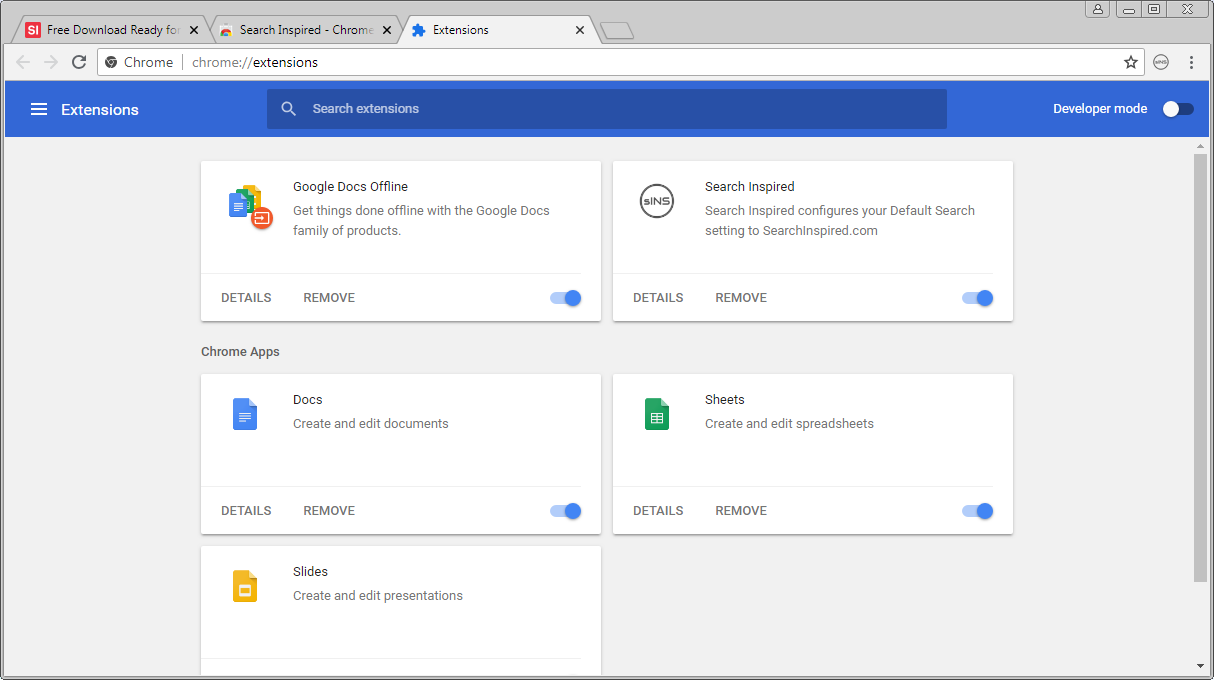Click the 'Create and edit presentations' description

tap(378, 596)
